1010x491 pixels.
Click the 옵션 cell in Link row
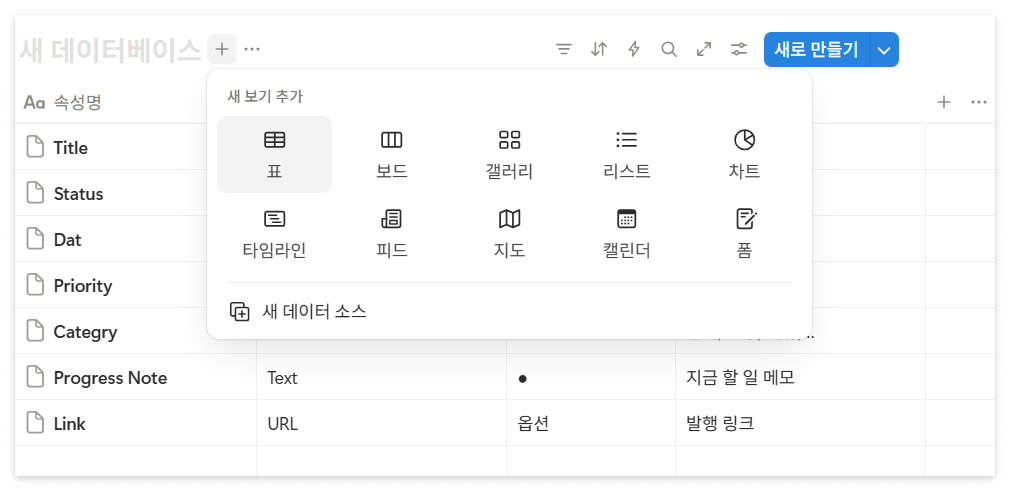coord(591,423)
